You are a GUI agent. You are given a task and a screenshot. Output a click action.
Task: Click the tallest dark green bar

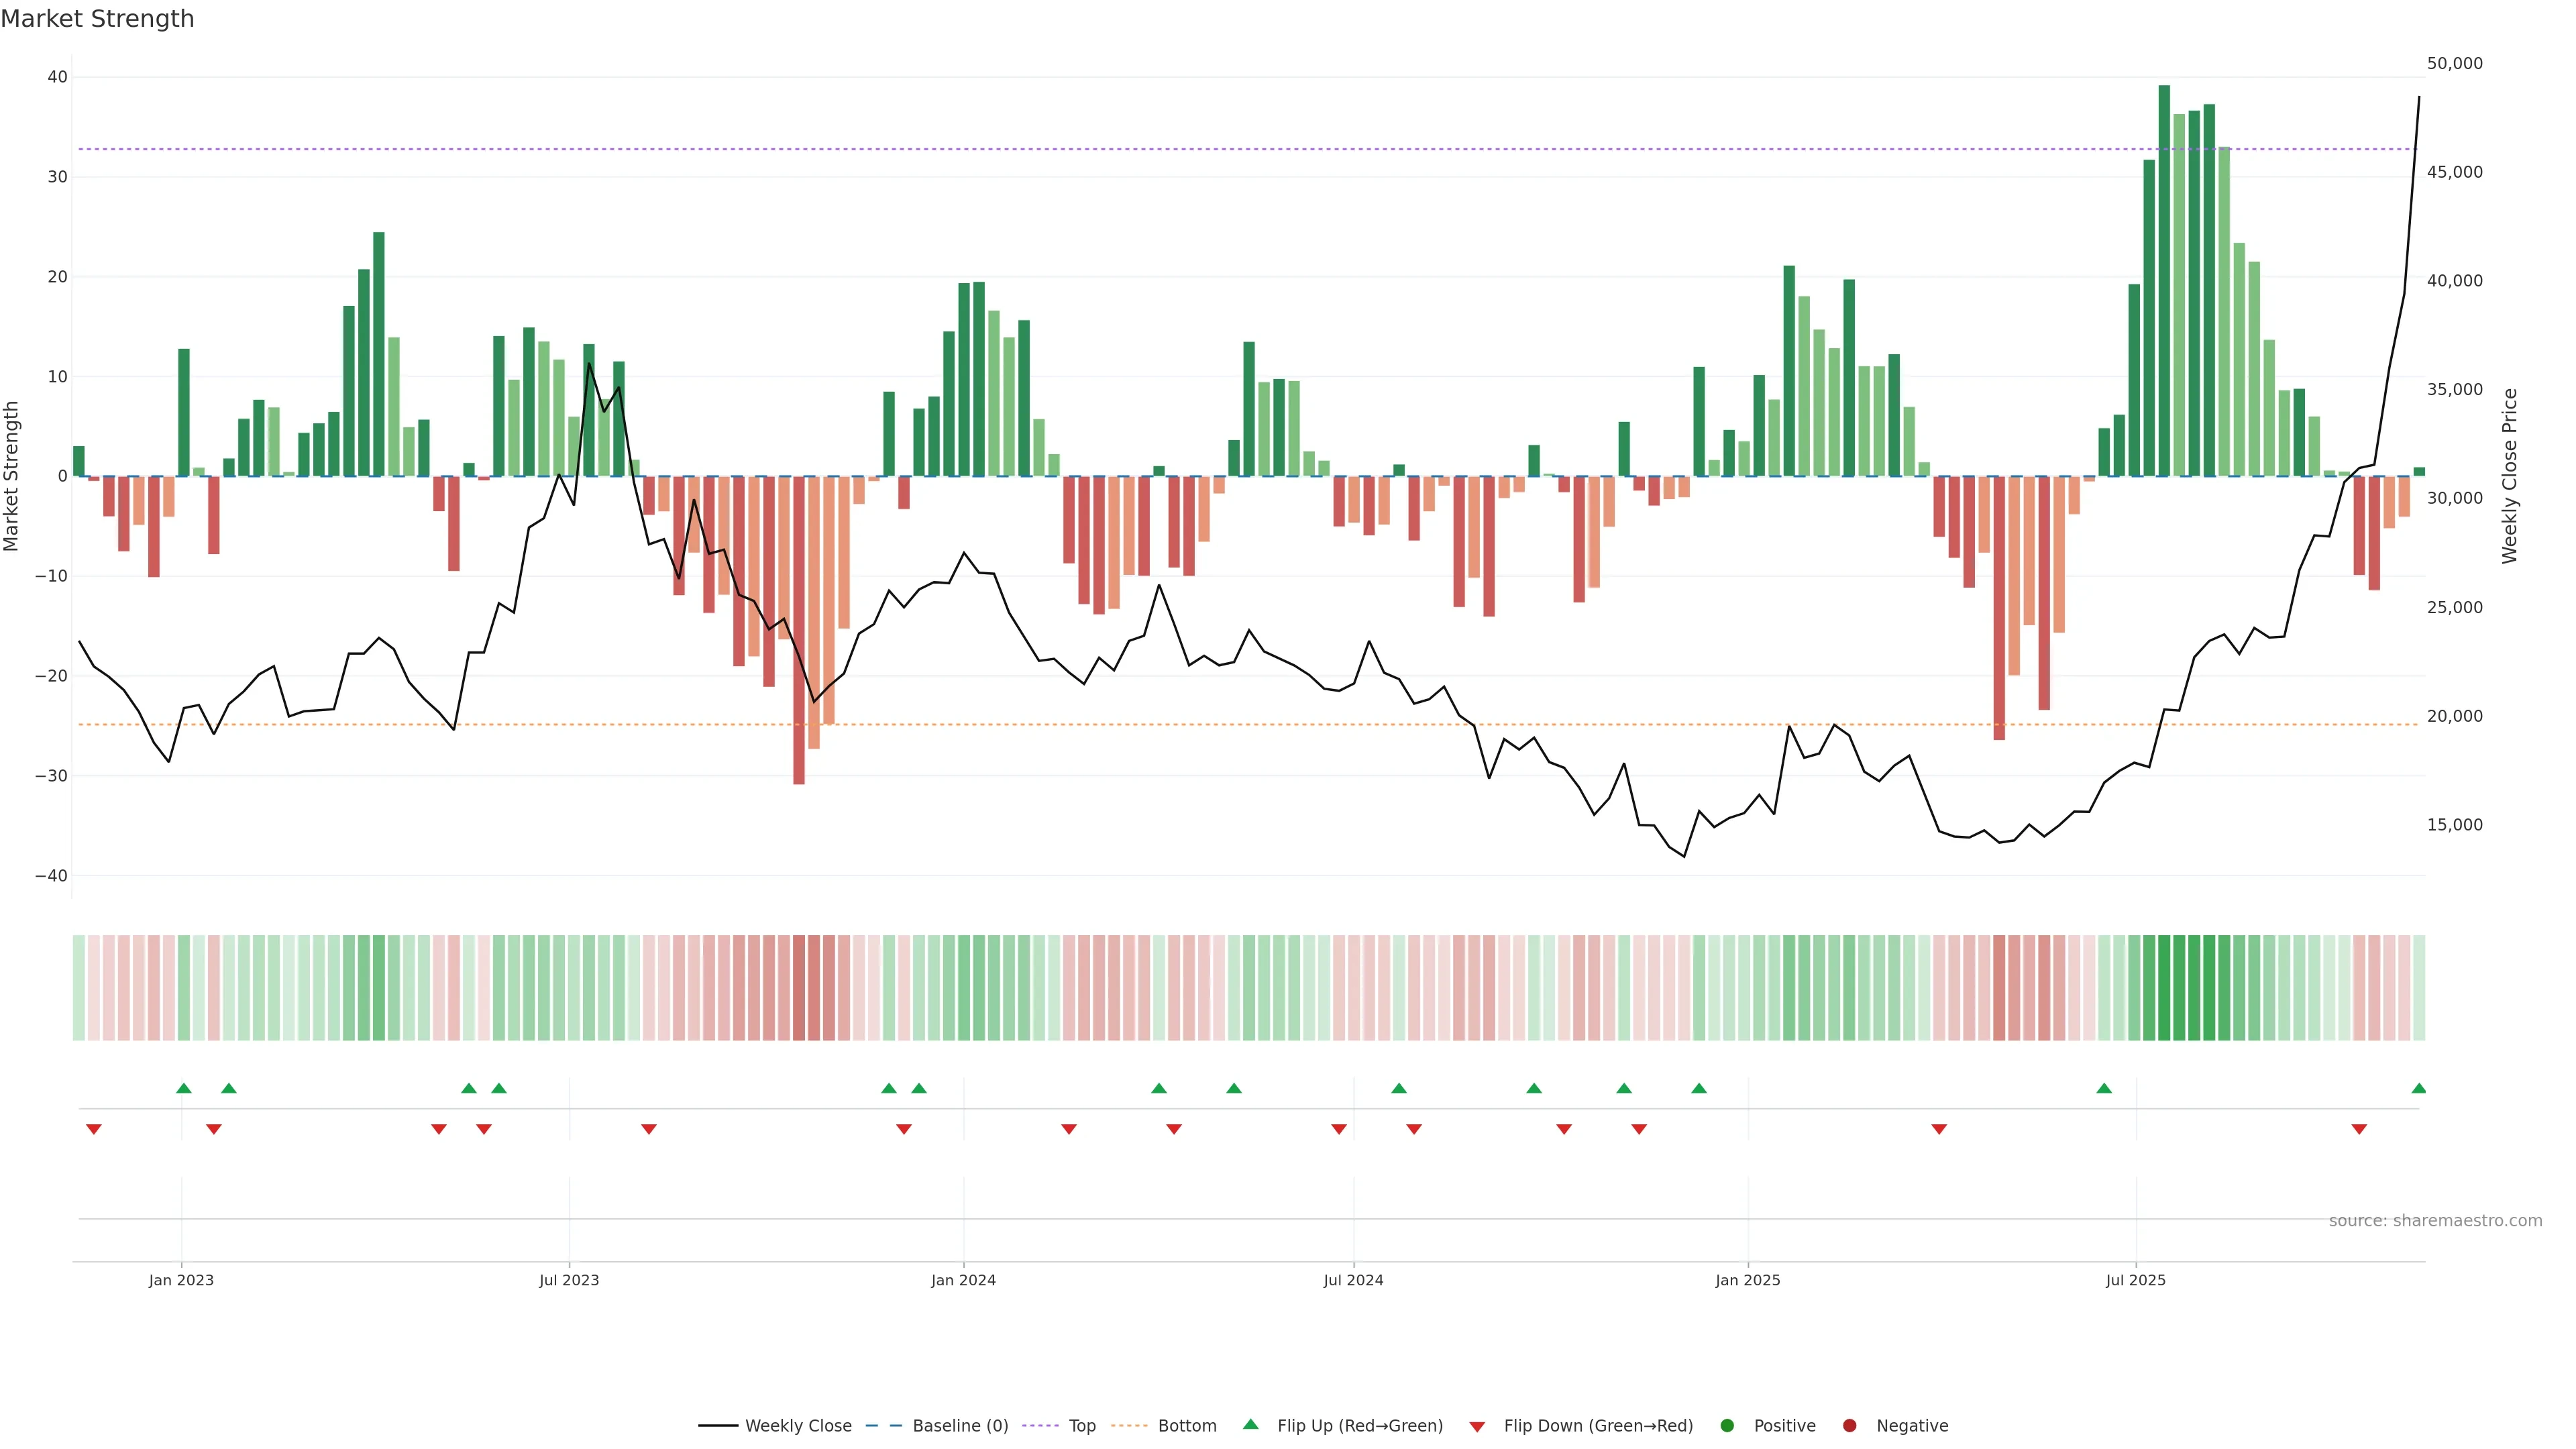2164,280
